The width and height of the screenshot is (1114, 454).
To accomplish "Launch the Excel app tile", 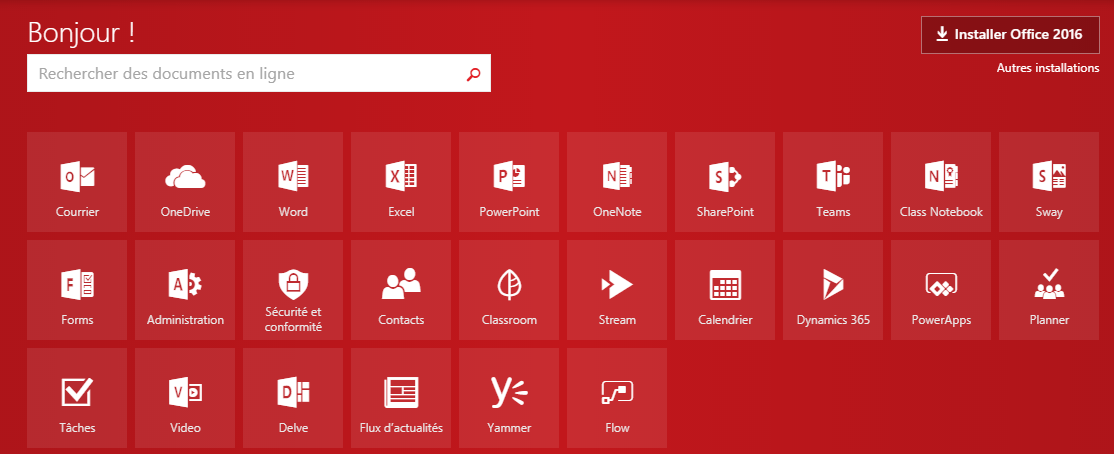I will click(x=401, y=182).
